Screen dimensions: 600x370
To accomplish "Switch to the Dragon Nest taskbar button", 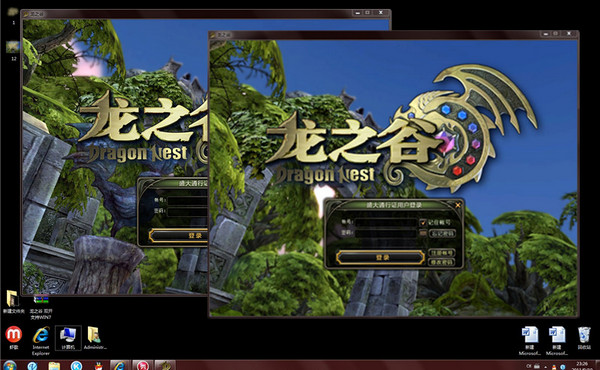I will click(165, 365).
